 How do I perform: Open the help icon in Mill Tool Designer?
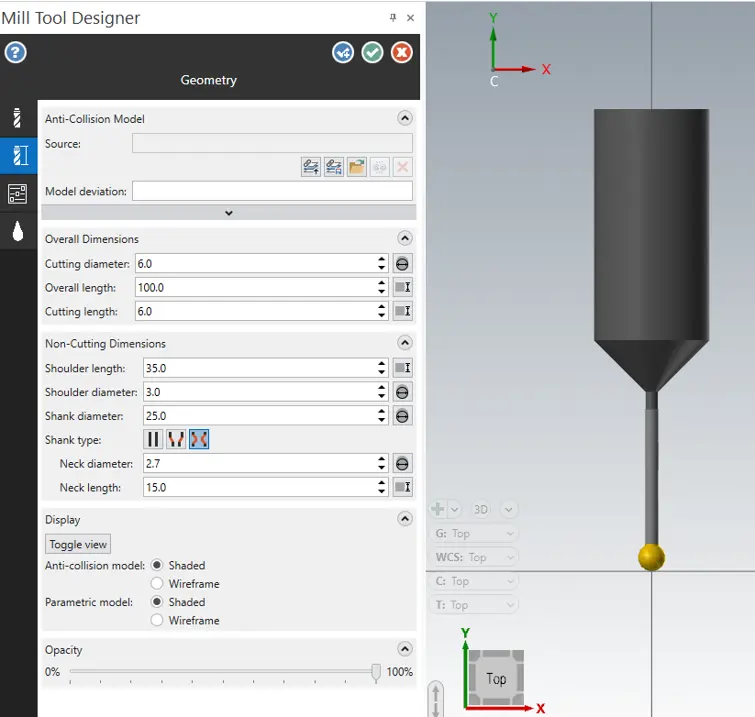pos(15,52)
